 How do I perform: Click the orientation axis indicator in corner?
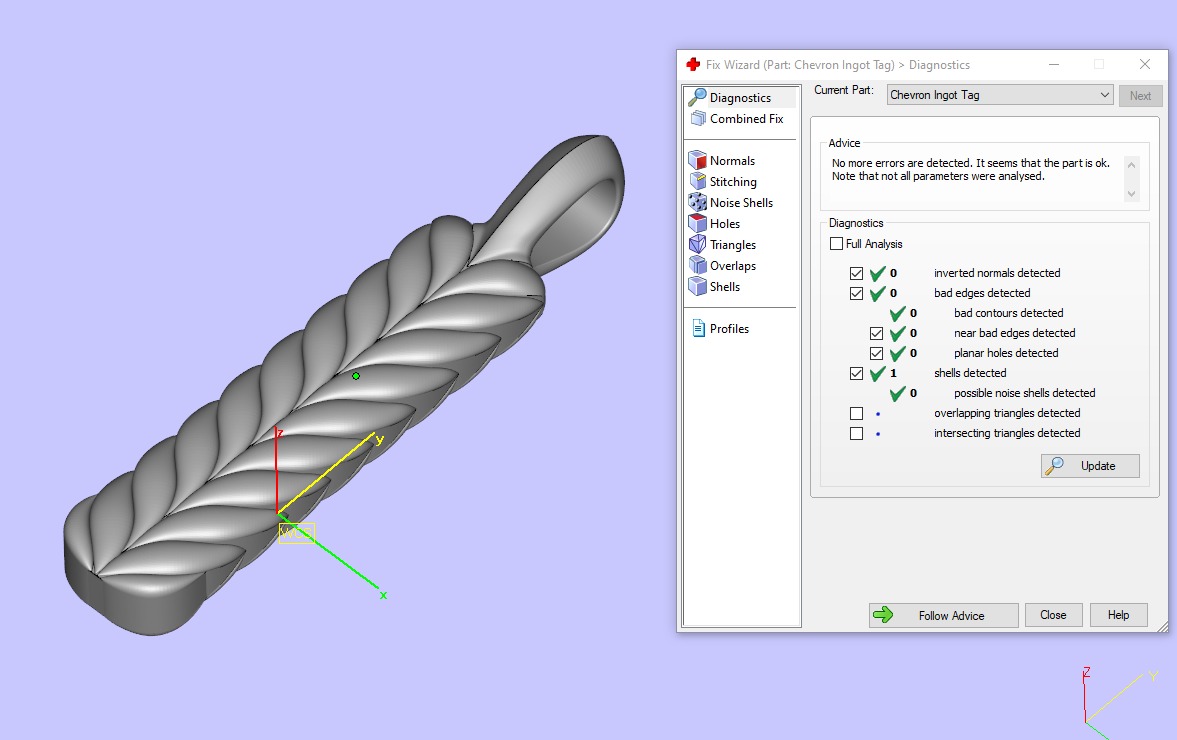[1122, 702]
